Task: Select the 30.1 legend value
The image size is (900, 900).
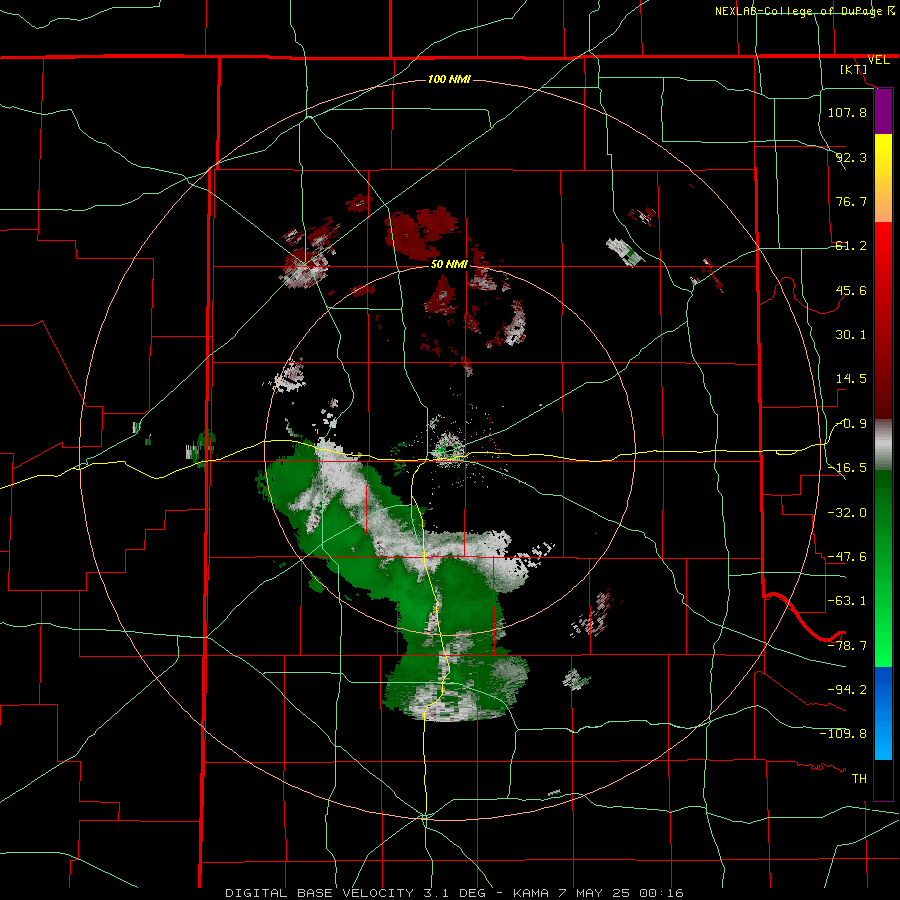Action: point(851,335)
